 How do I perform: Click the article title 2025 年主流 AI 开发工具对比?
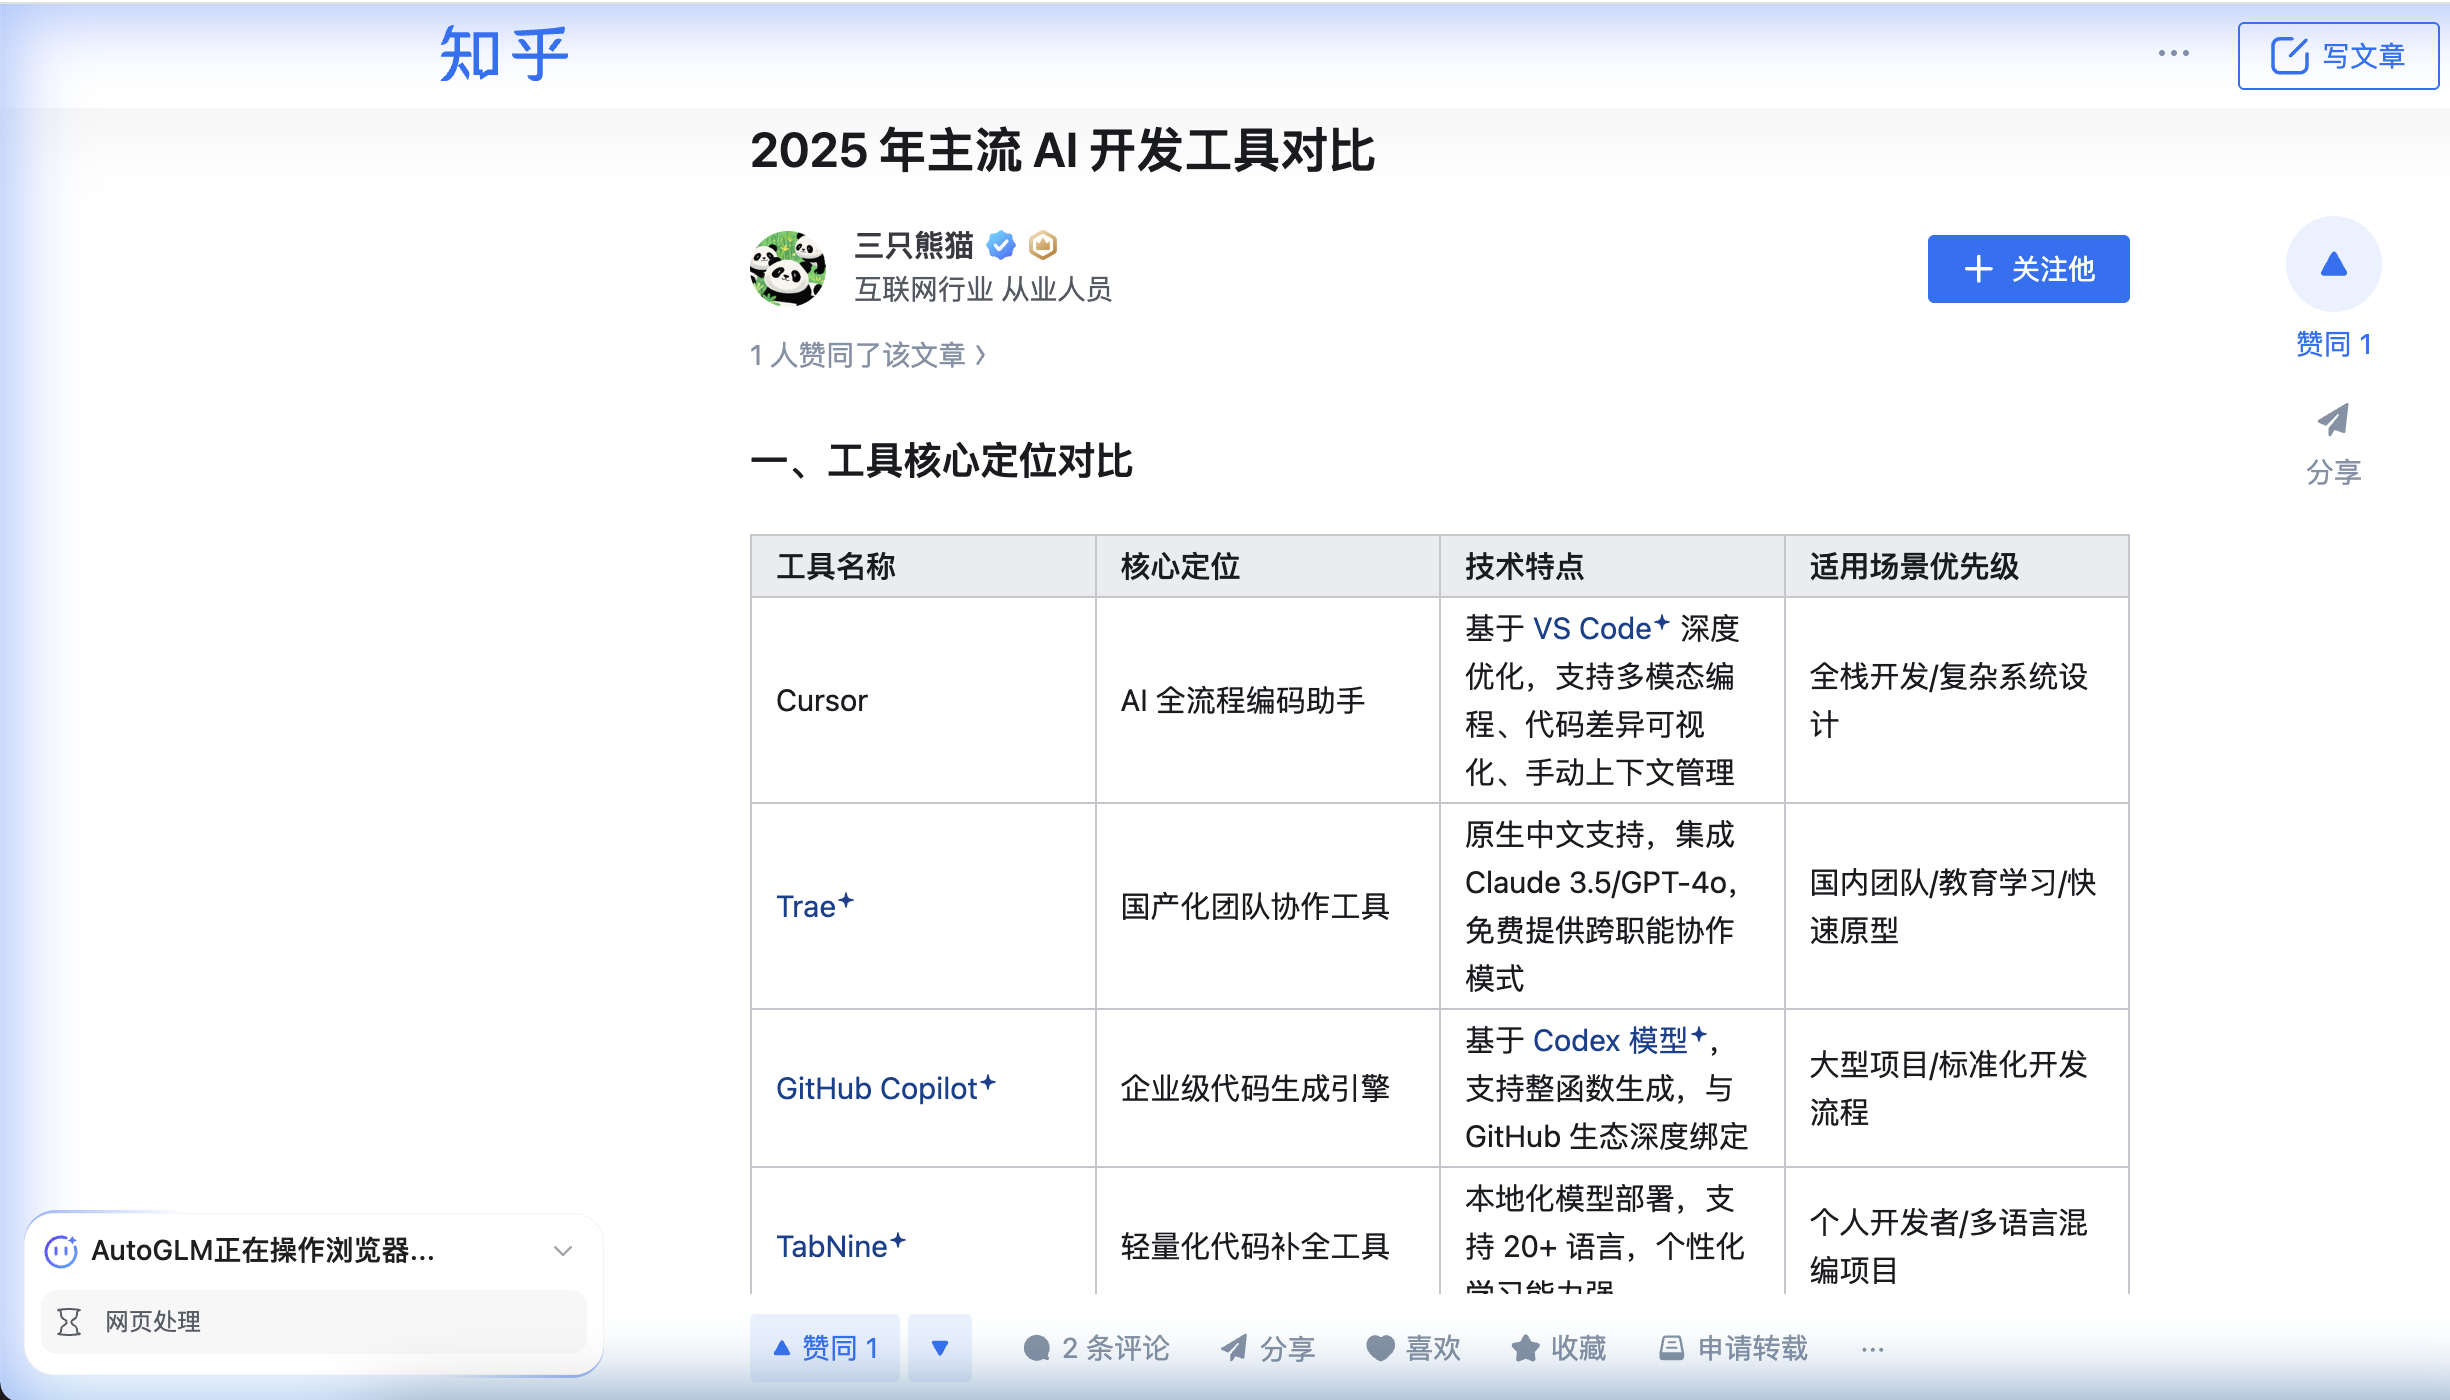[1062, 151]
